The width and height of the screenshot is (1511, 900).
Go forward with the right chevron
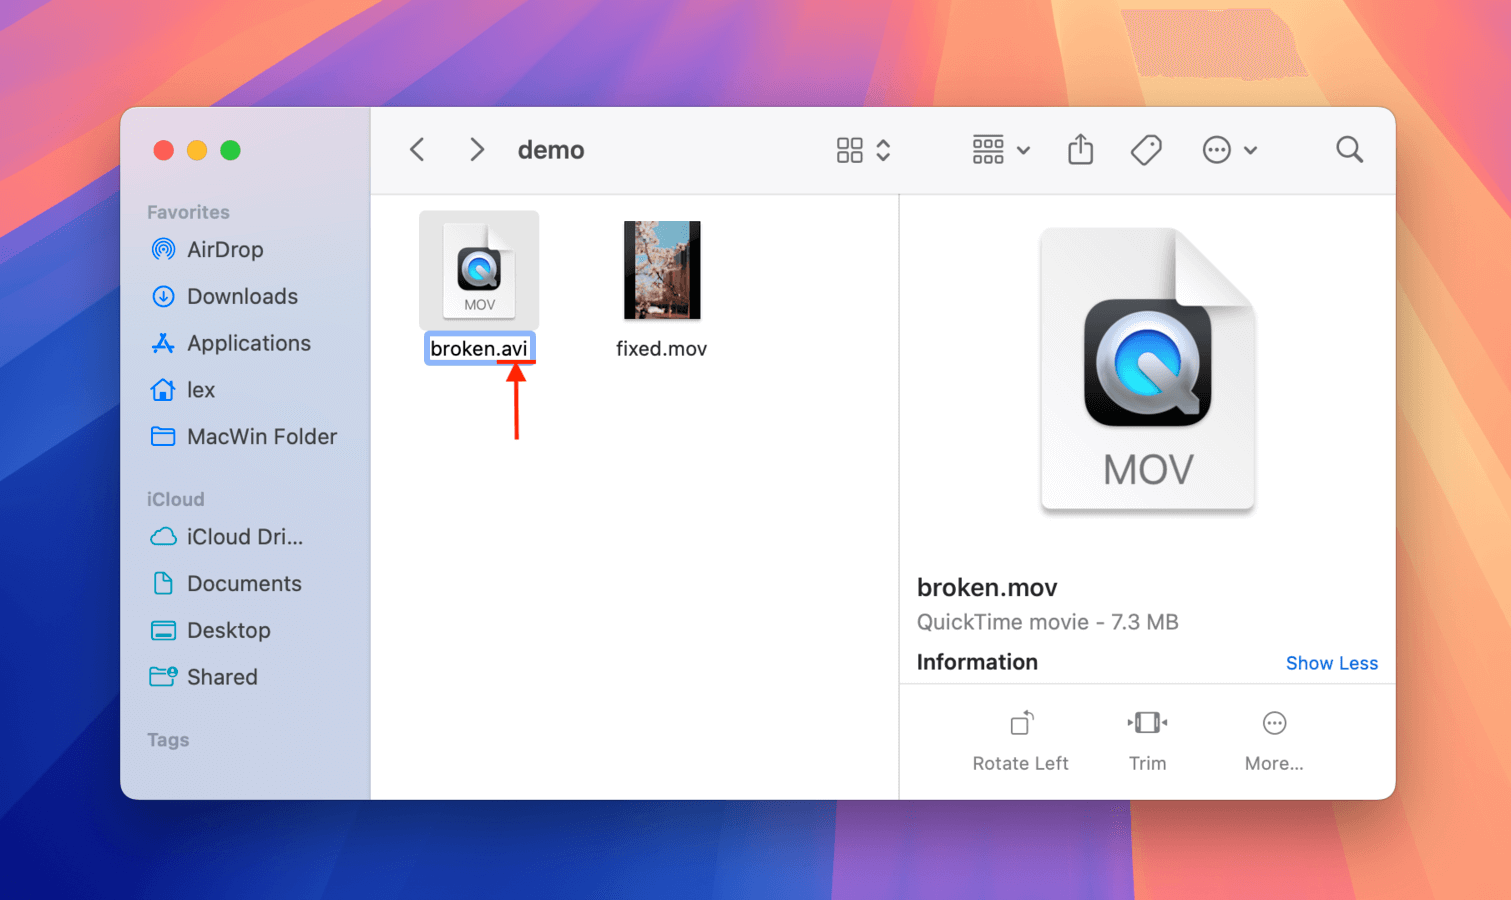tap(477, 150)
